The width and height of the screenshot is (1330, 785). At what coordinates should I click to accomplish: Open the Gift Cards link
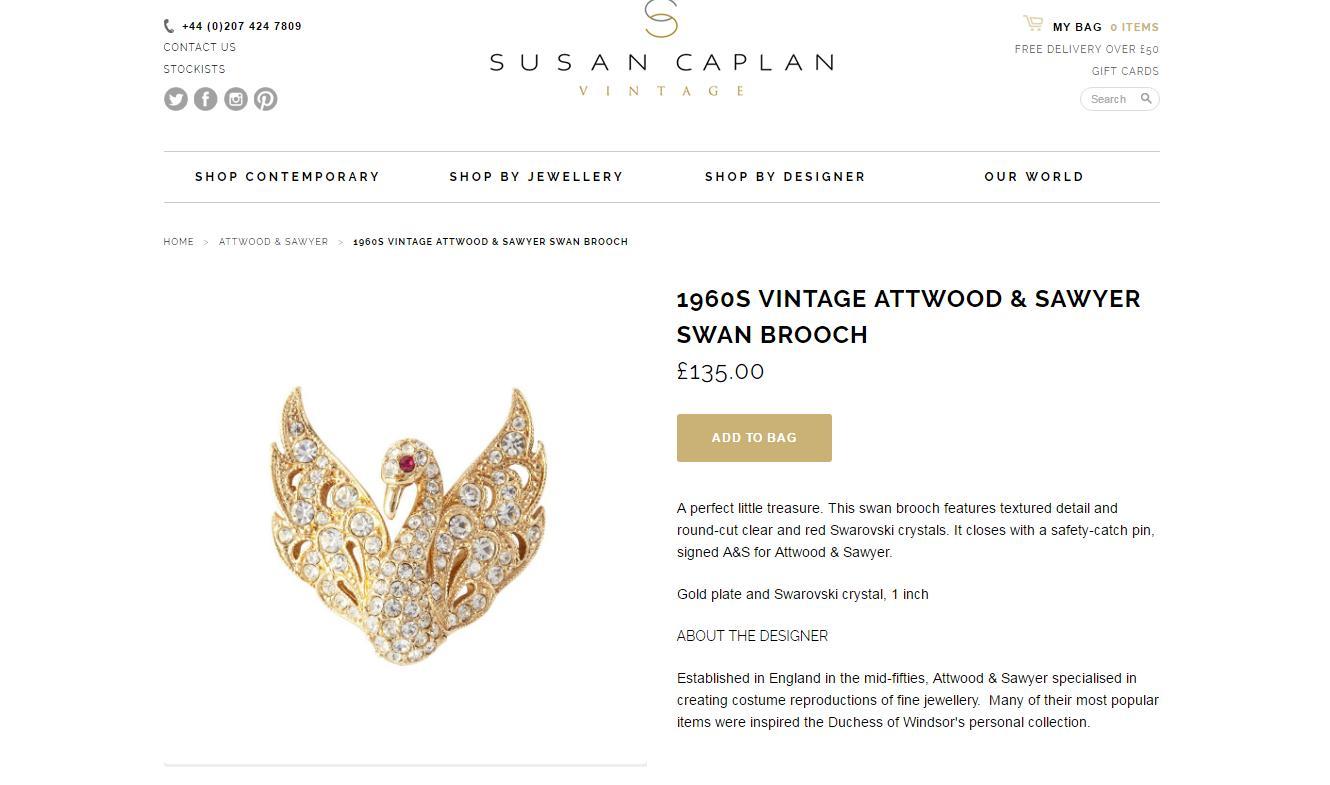pos(1125,71)
